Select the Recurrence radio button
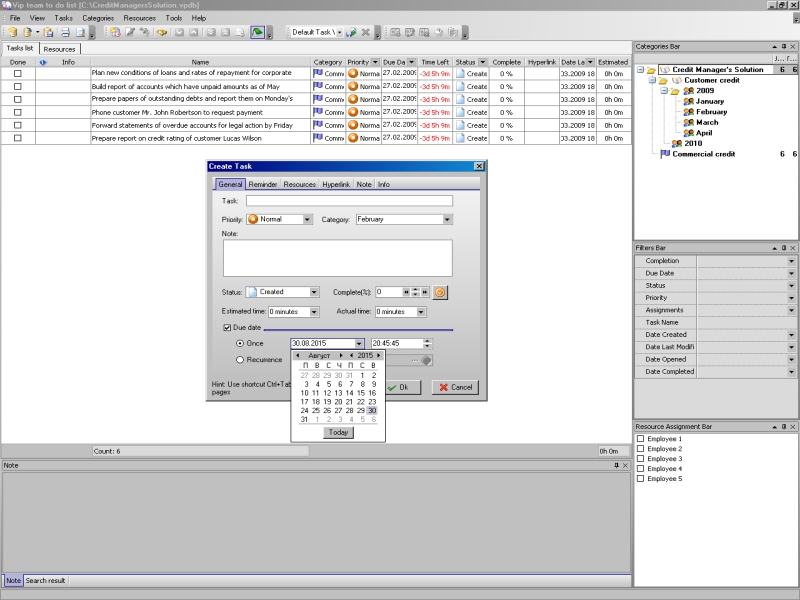This screenshot has width=800, height=600. click(240, 360)
